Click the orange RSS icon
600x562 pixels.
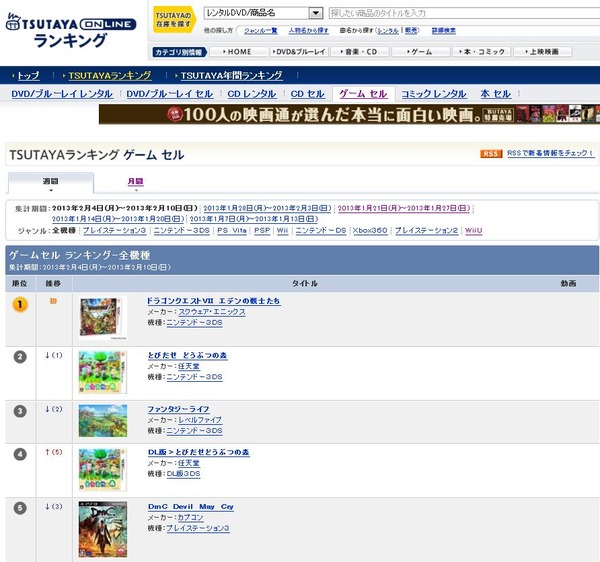(x=491, y=153)
